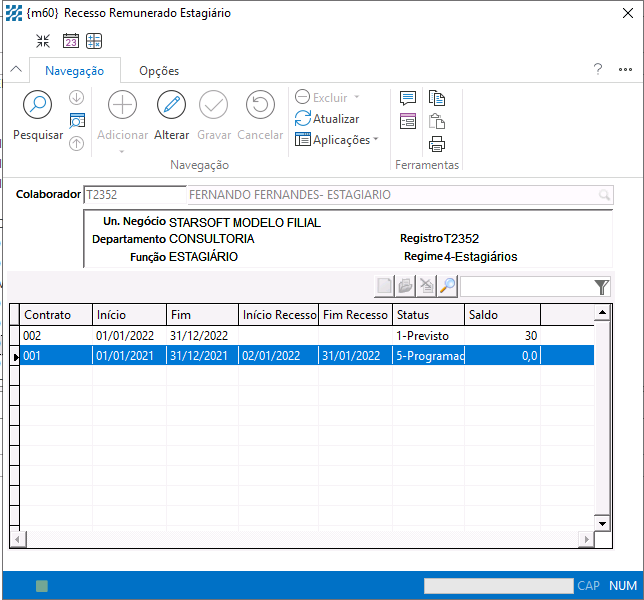Click the copy documents icon in Ferramentas
Image resolution: width=644 pixels, height=600 pixels.
pos(436,98)
